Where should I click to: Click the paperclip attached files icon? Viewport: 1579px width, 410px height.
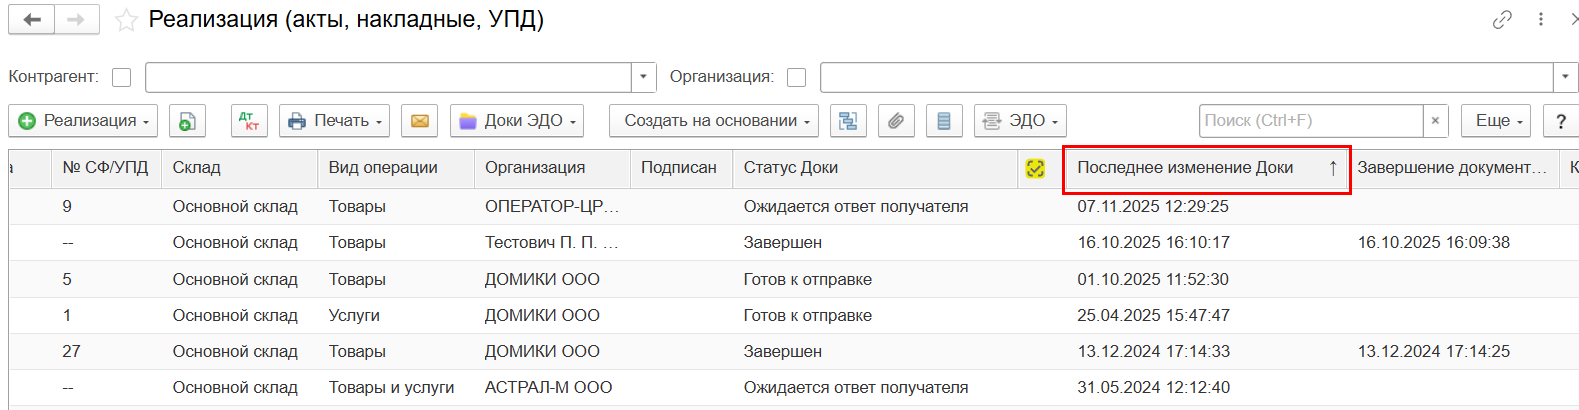coord(896,121)
